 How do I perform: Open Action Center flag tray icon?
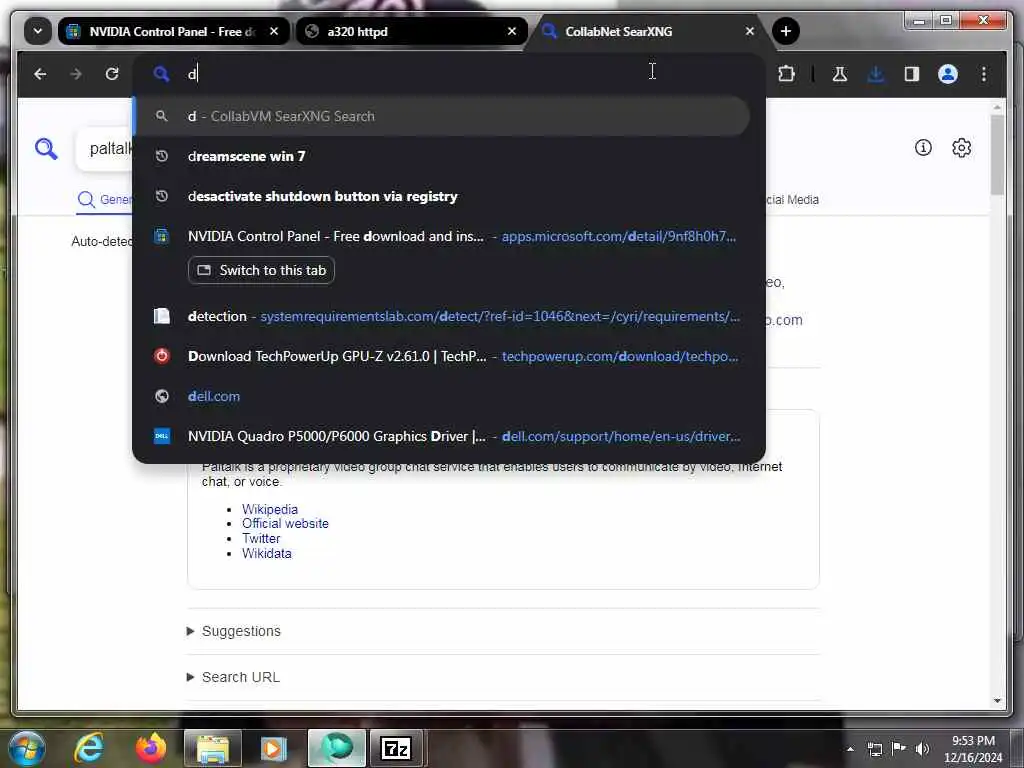tap(899, 749)
